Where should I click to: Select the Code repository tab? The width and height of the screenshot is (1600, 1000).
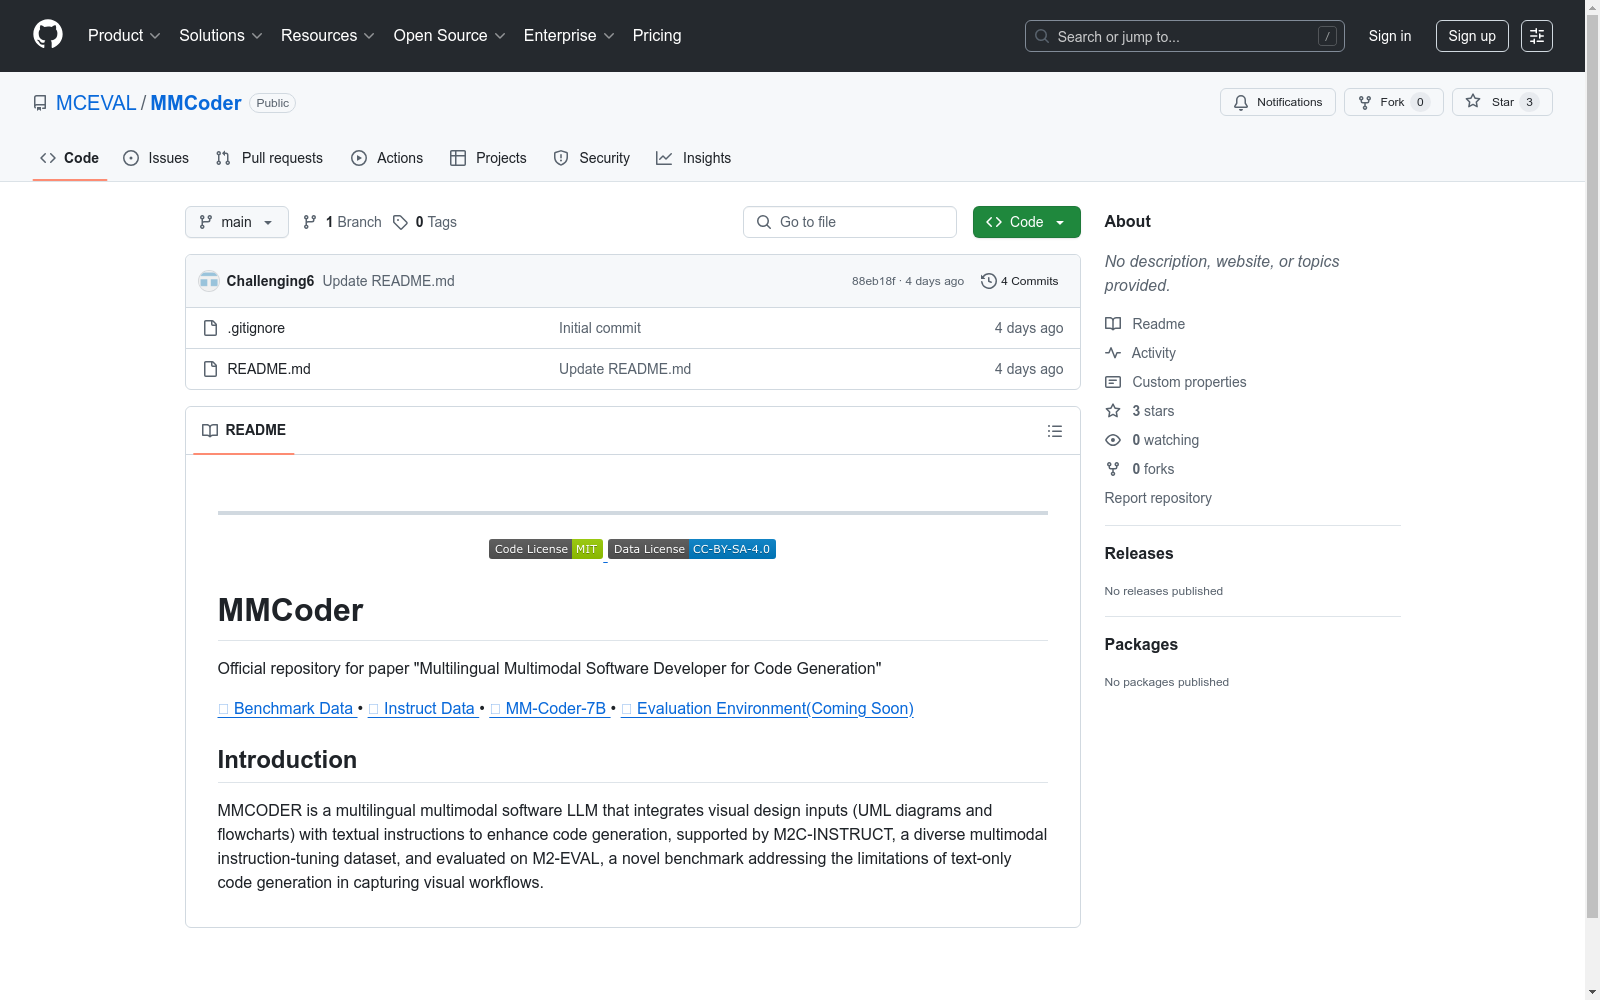pyautogui.click(x=70, y=158)
